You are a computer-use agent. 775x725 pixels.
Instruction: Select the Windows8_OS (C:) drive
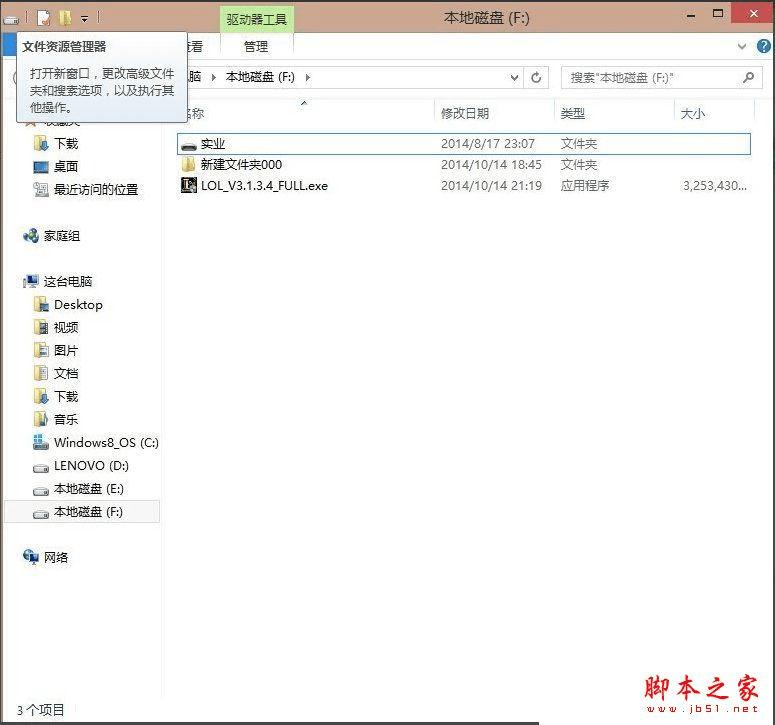[106, 442]
